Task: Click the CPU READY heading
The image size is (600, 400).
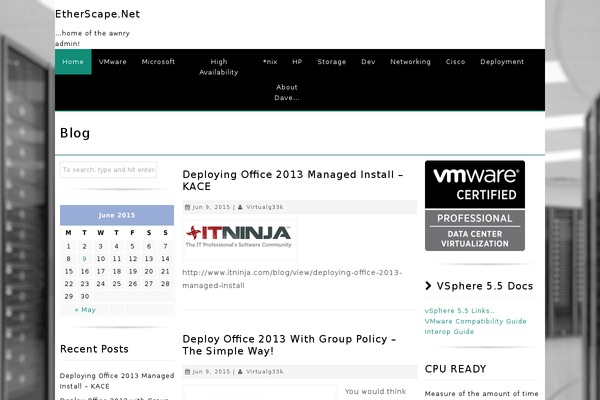Action: coord(455,369)
